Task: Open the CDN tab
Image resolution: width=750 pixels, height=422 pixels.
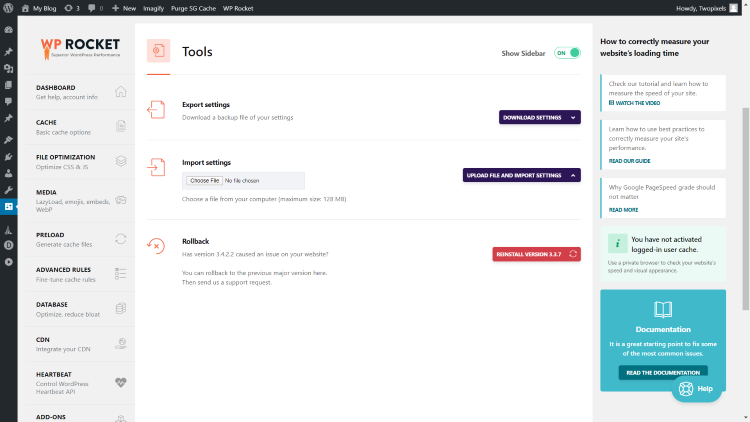Action: coord(80,344)
